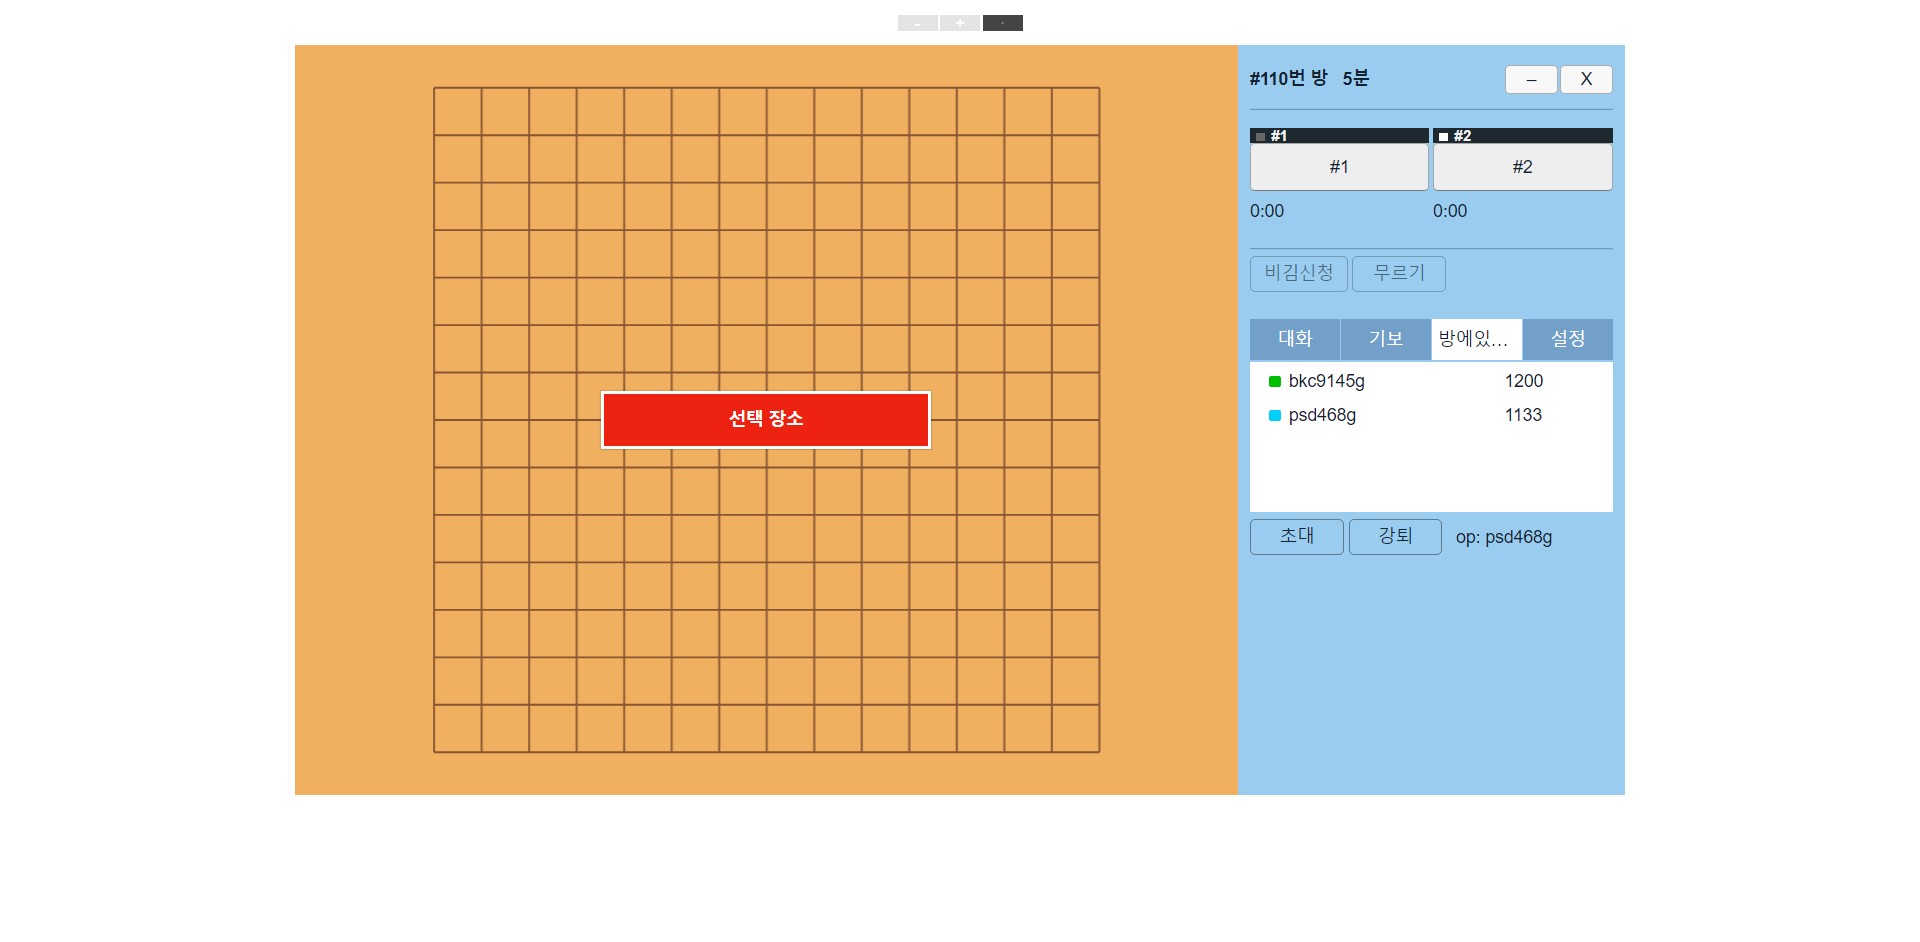Click the dark dot button above board
The image size is (1920, 942).
point(1002,23)
